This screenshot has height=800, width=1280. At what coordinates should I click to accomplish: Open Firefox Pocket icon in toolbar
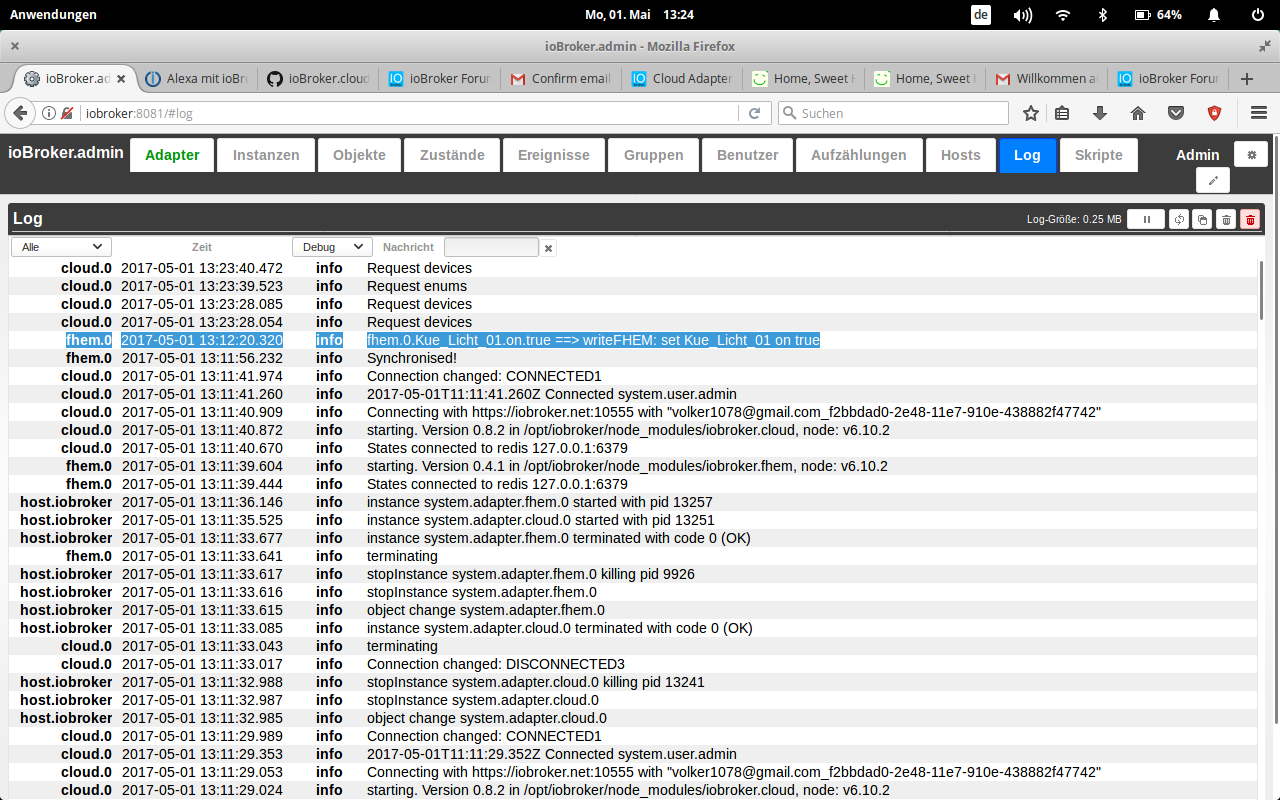coord(1176,113)
